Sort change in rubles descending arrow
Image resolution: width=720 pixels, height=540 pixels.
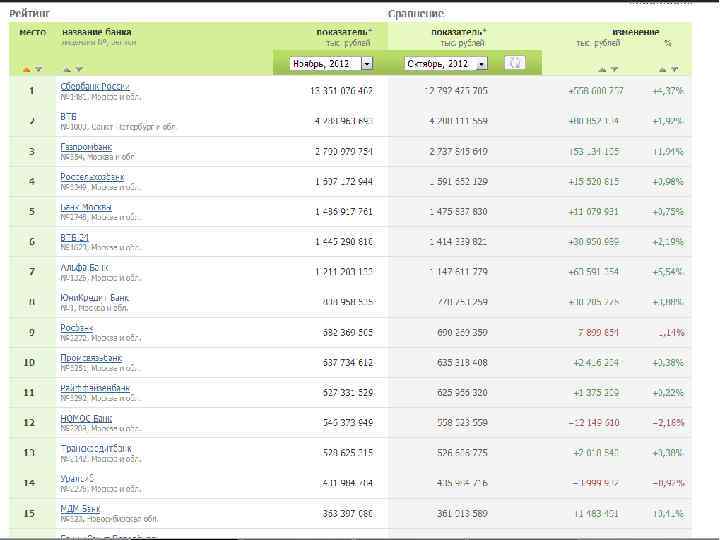pos(614,70)
